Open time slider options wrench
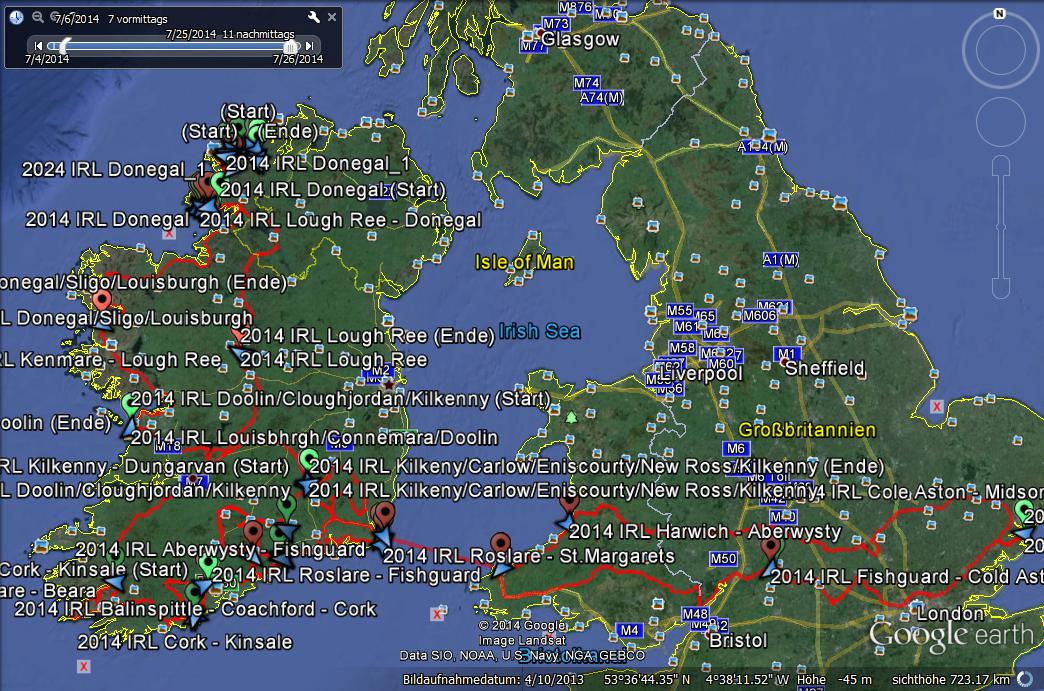 (314, 17)
